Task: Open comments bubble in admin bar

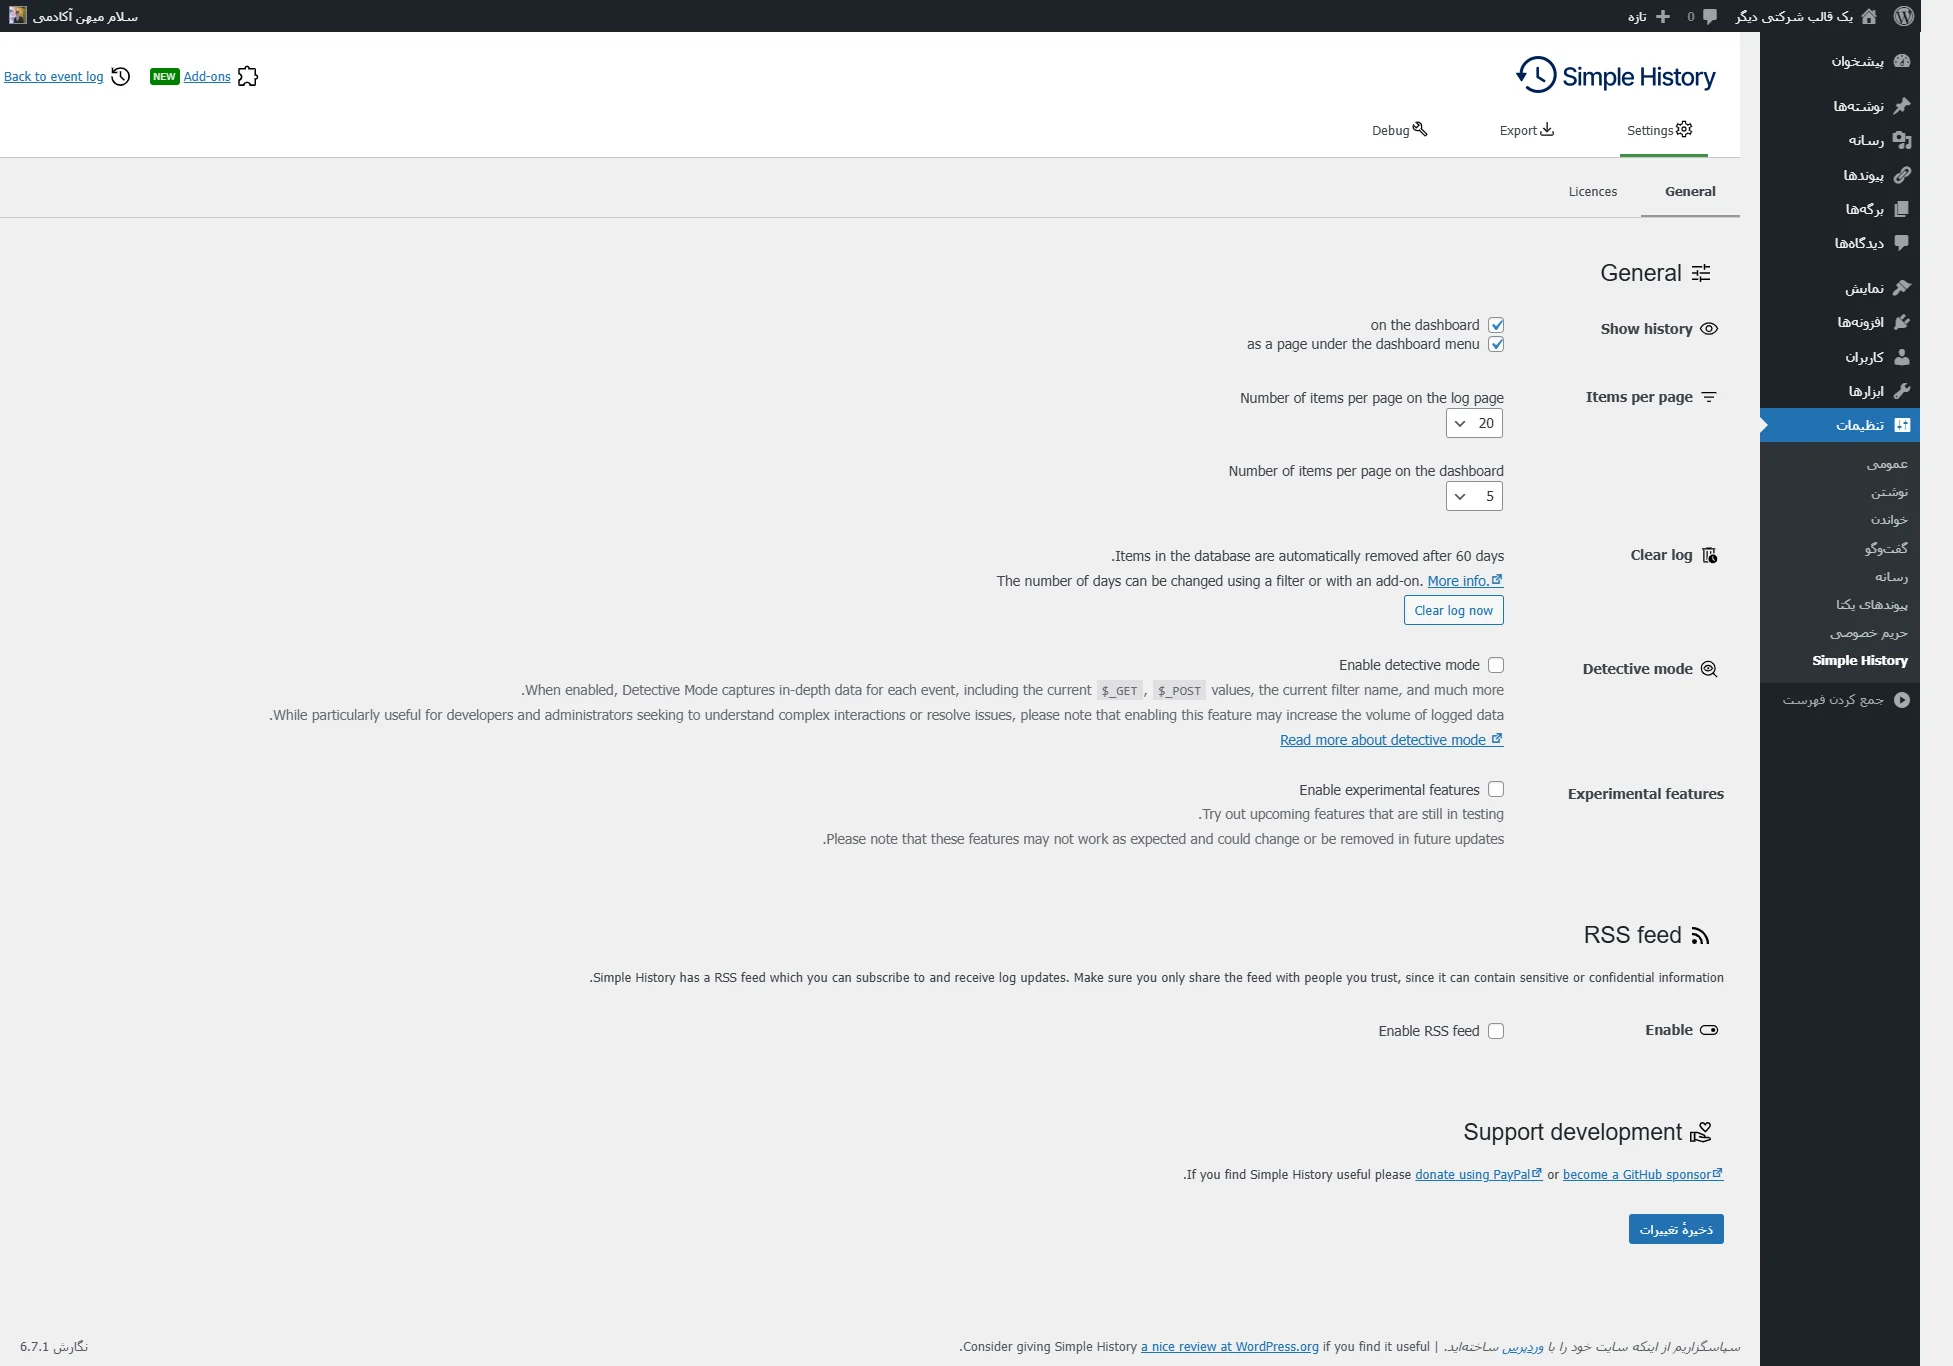Action: click(x=1710, y=16)
